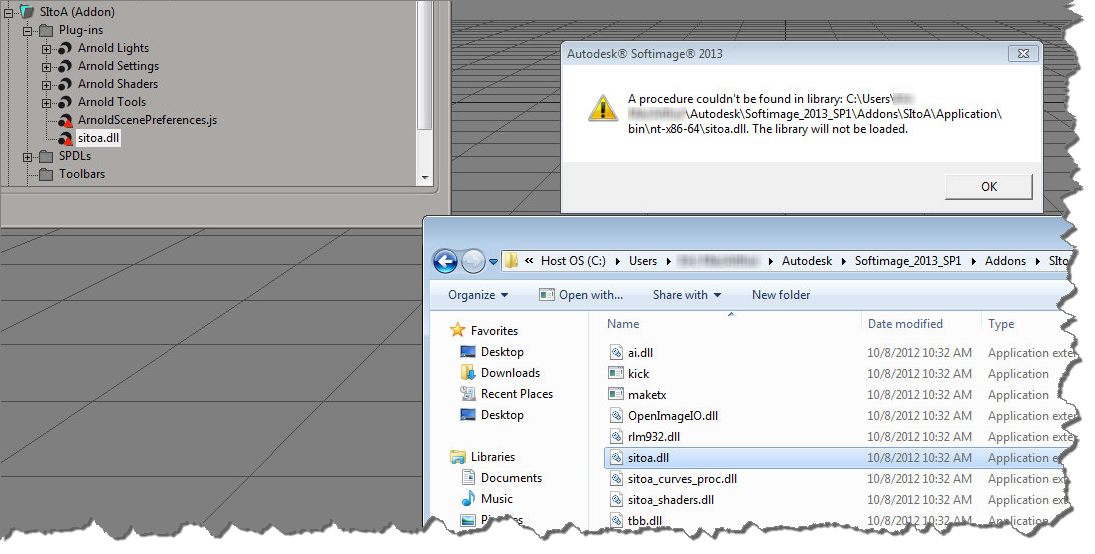The width and height of the screenshot is (1095, 554).
Task: Expand the SPDLs folder node
Action: 27,157
